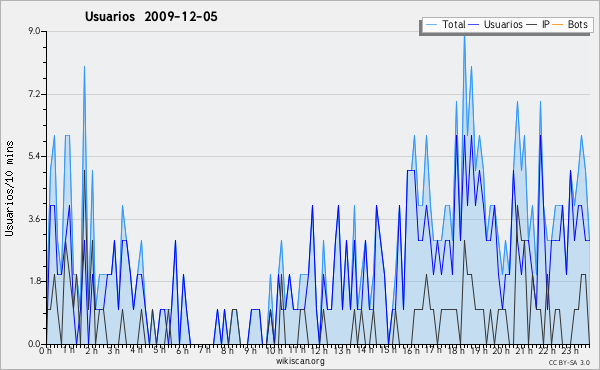Click the '5 h' x-axis label
600x370 pixels.
click(159, 350)
